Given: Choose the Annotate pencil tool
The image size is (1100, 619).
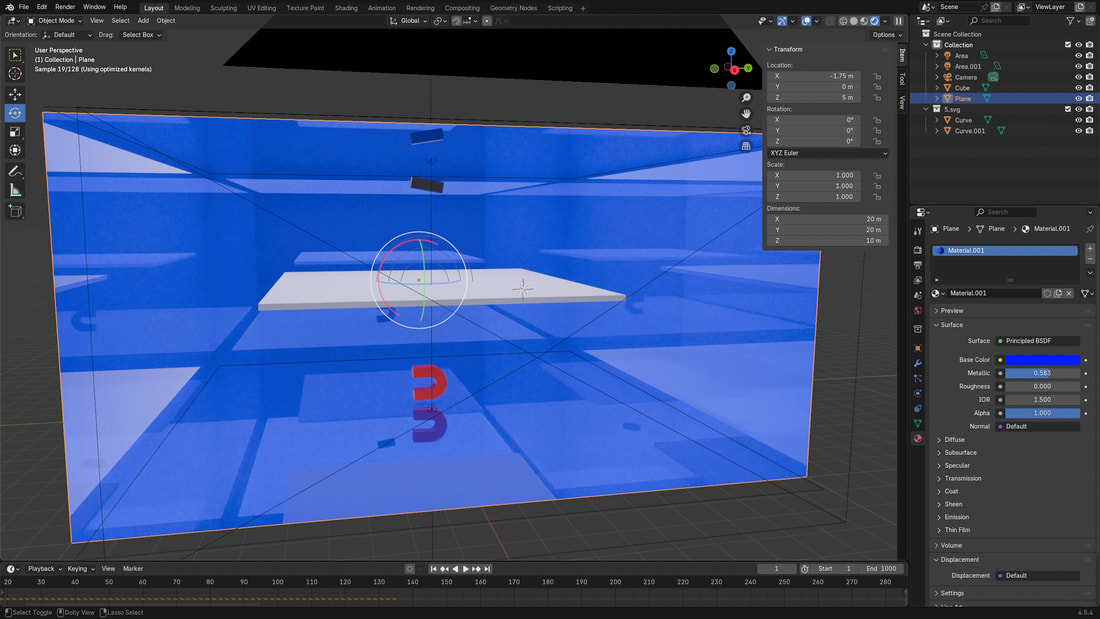Looking at the screenshot, I should coord(15,171).
